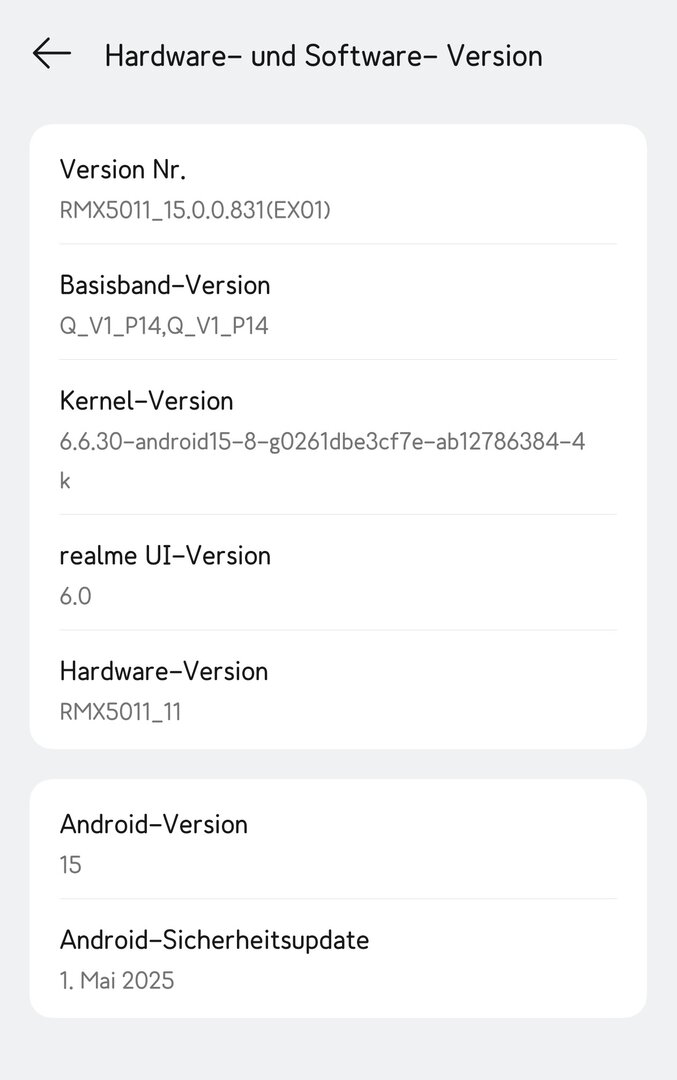Tap the 6.0 realme UI value
The image size is (677, 1080).
pyautogui.click(x=76, y=596)
